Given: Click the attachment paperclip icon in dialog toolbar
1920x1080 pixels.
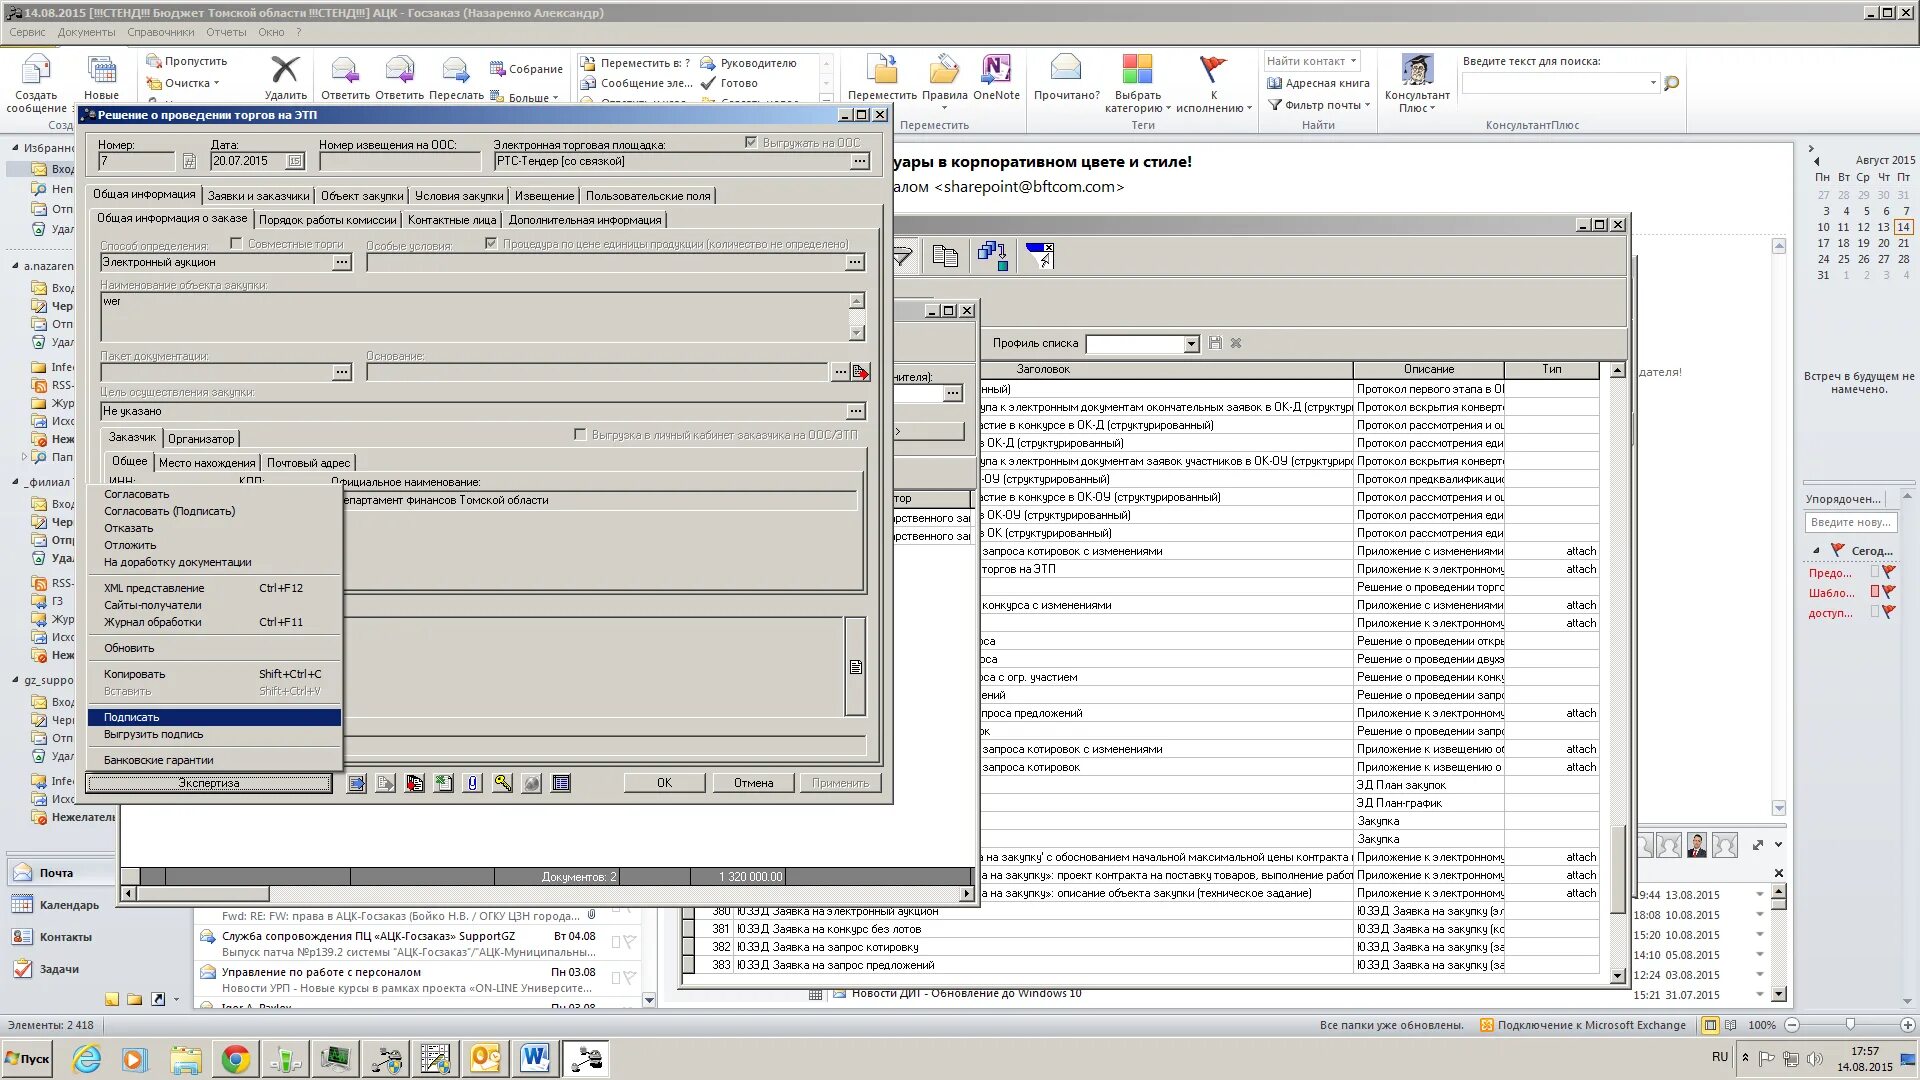Looking at the screenshot, I should pyautogui.click(x=473, y=783).
